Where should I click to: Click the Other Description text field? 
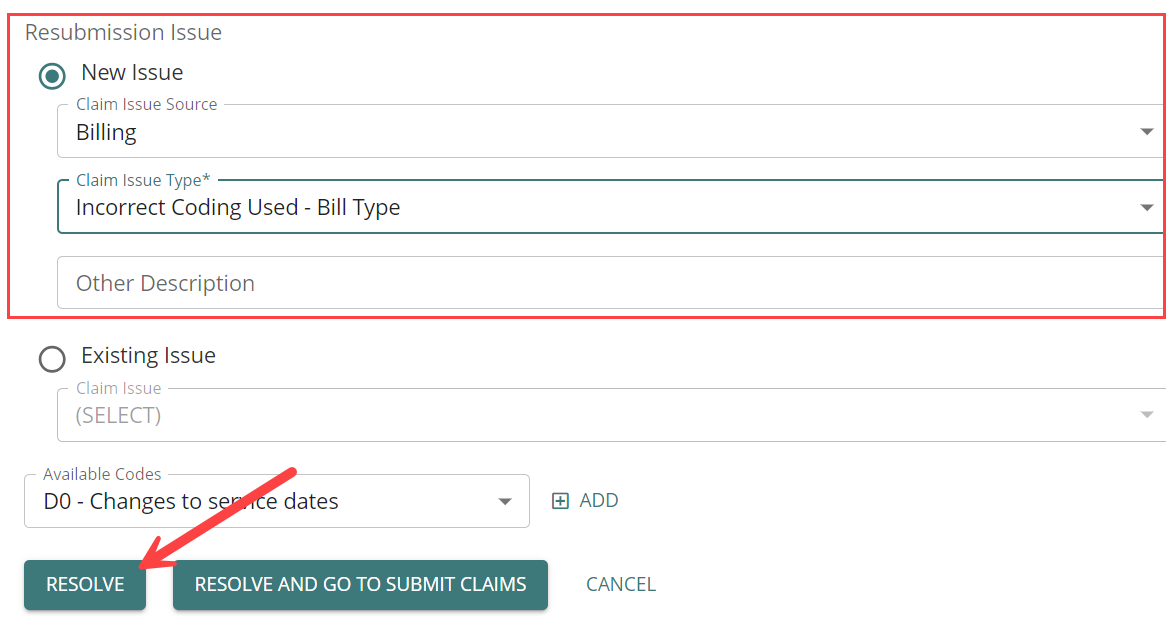(611, 283)
